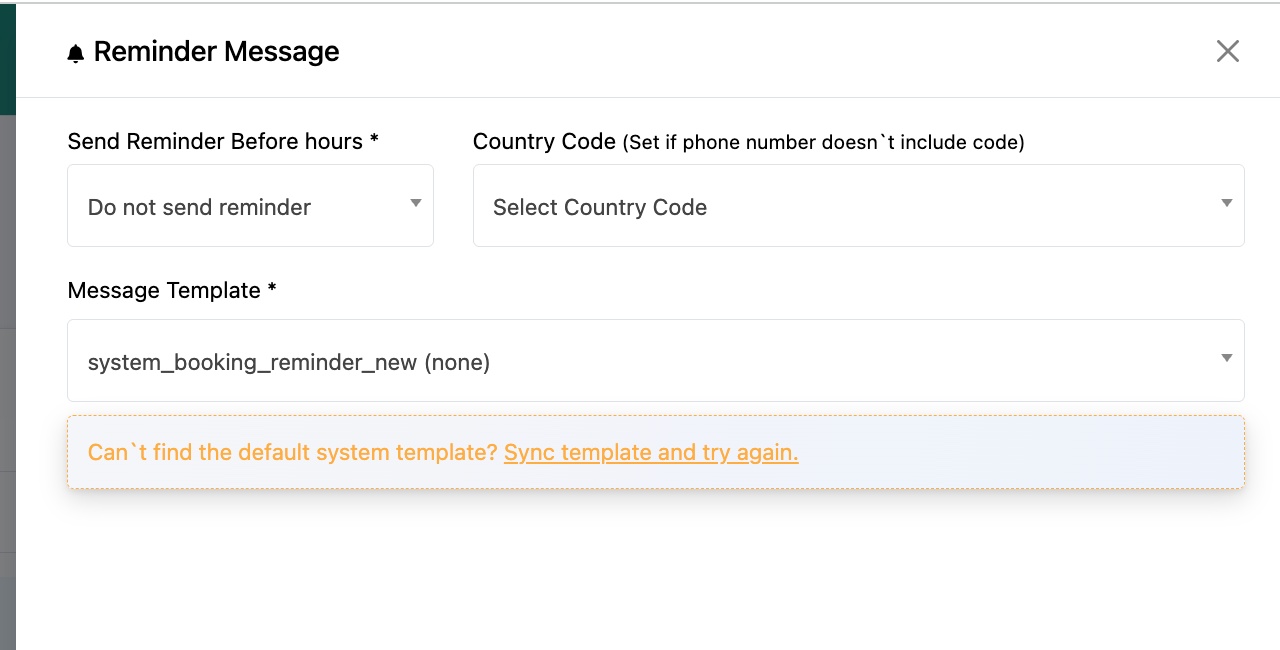Image resolution: width=1280 pixels, height=650 pixels.
Task: Select the system_booking_reminder_new (none) value text
Action: click(289, 362)
